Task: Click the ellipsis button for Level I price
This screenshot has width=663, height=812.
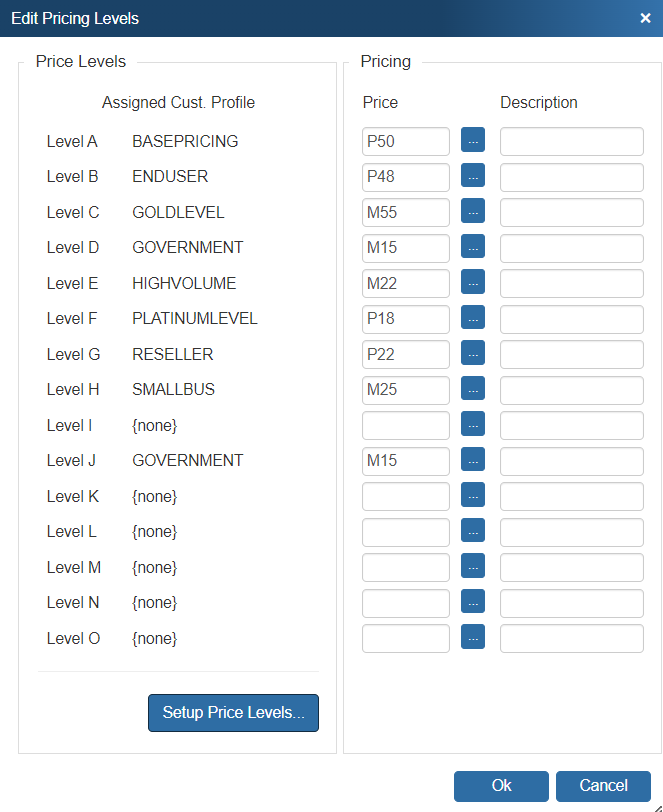Action: point(472,425)
